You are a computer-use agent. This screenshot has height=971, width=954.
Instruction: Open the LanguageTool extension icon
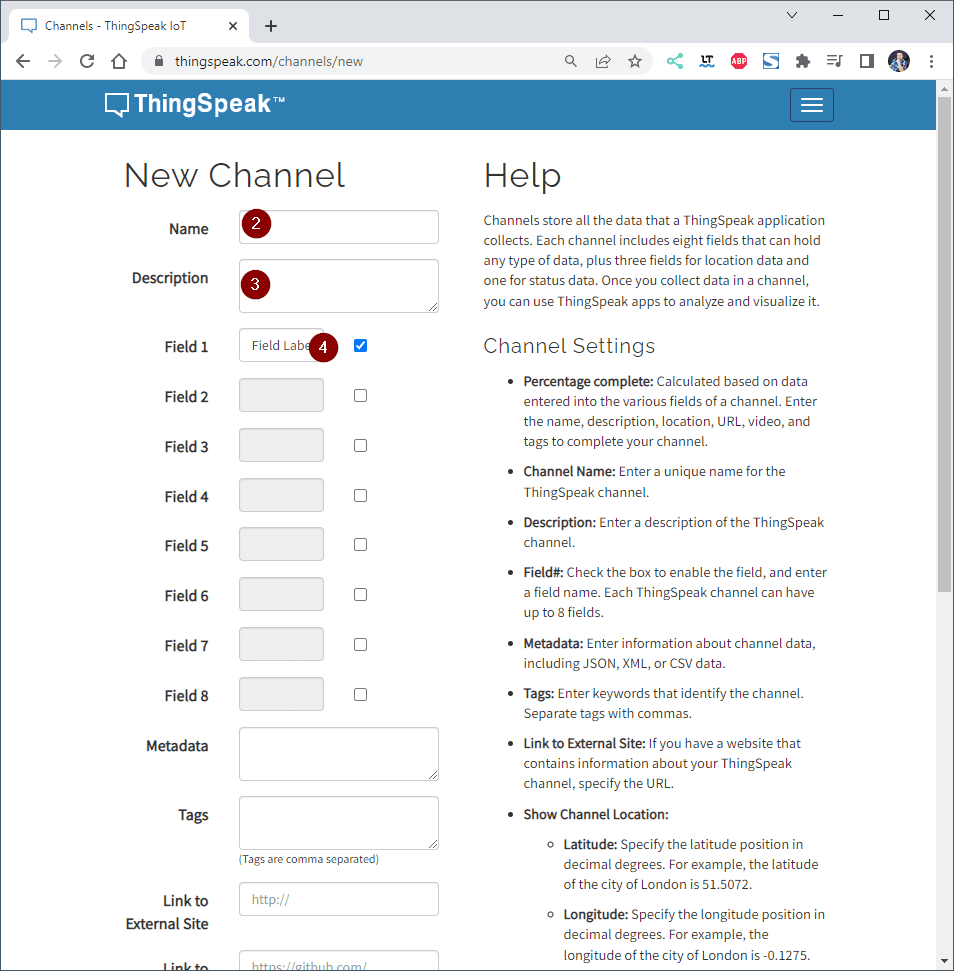point(707,61)
